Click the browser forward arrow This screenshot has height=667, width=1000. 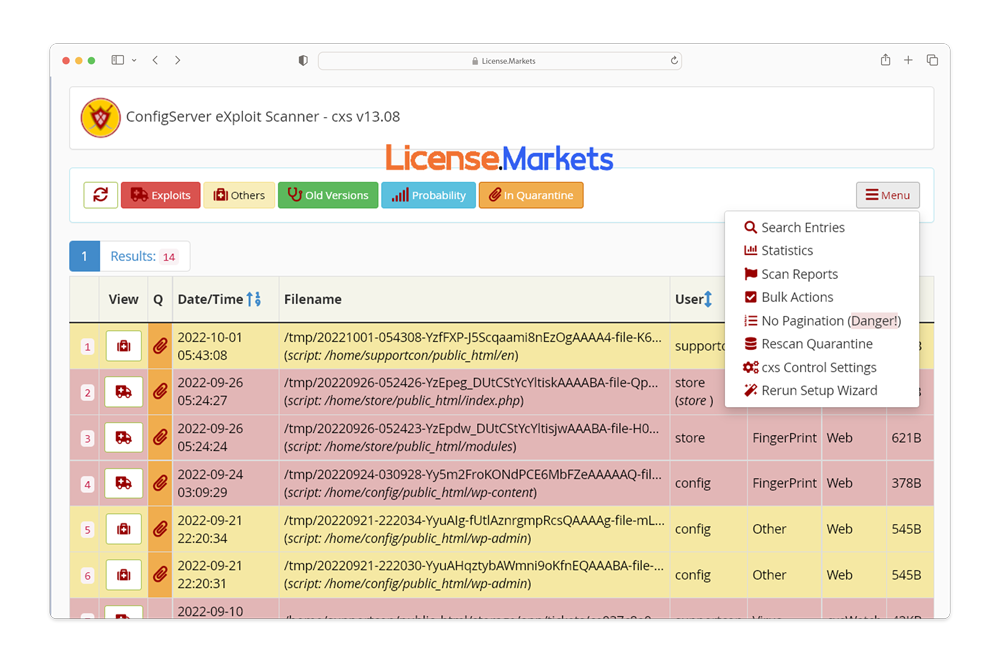pyautogui.click(x=177, y=60)
